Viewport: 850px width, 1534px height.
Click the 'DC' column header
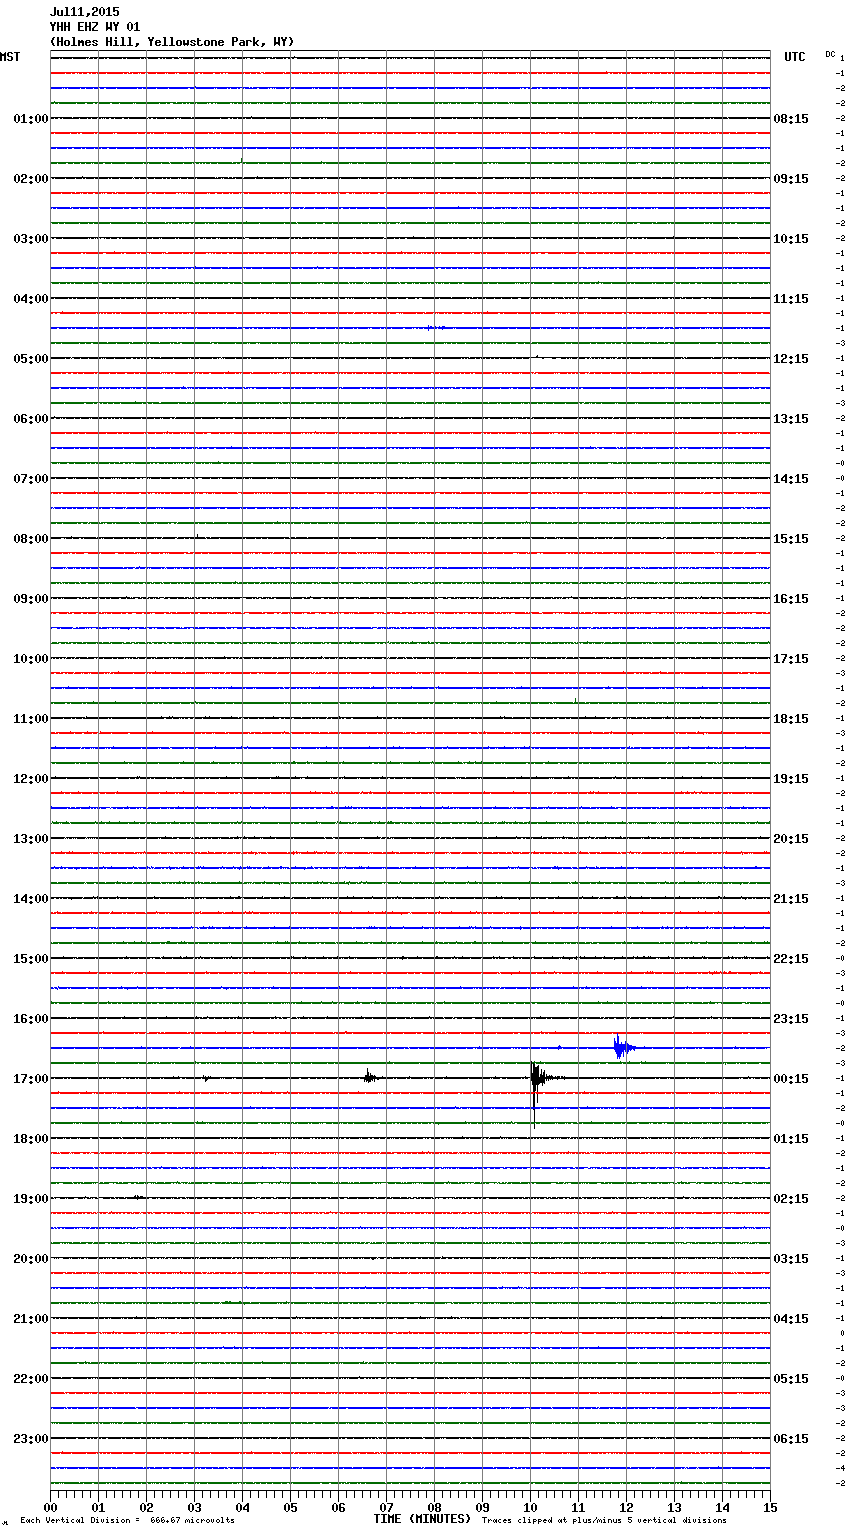click(830, 54)
